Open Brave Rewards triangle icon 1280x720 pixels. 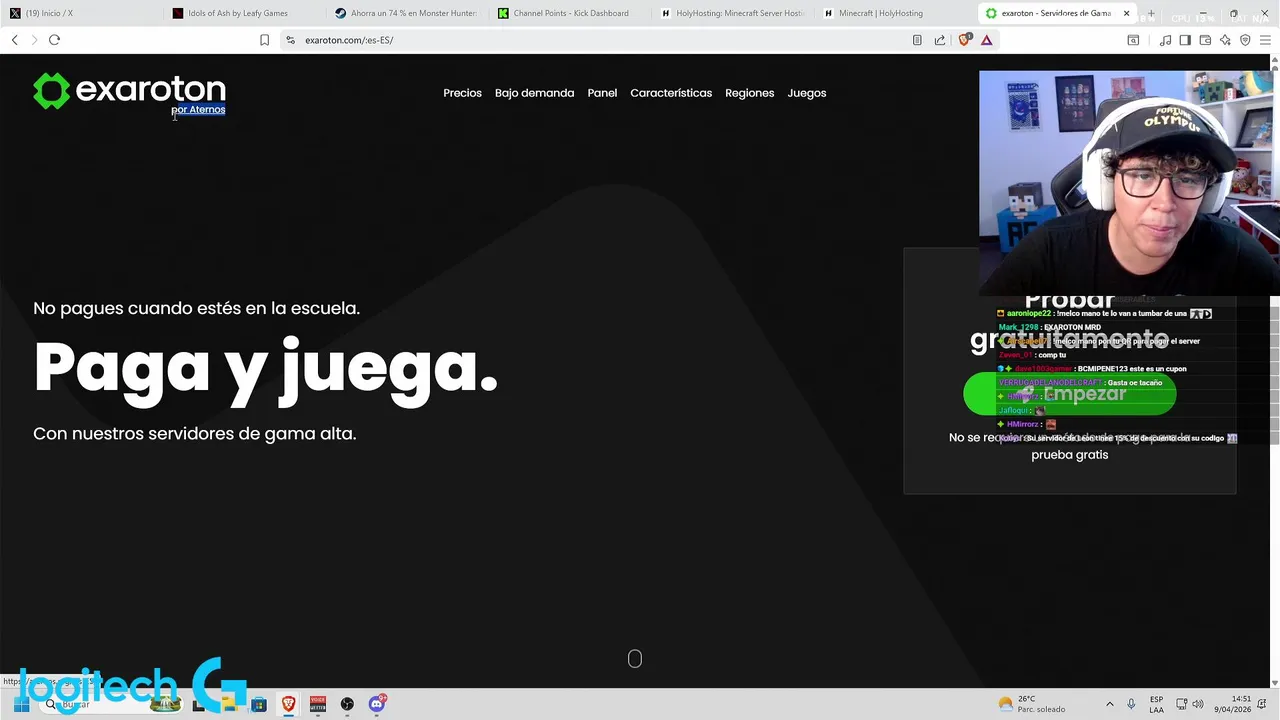pos(986,40)
